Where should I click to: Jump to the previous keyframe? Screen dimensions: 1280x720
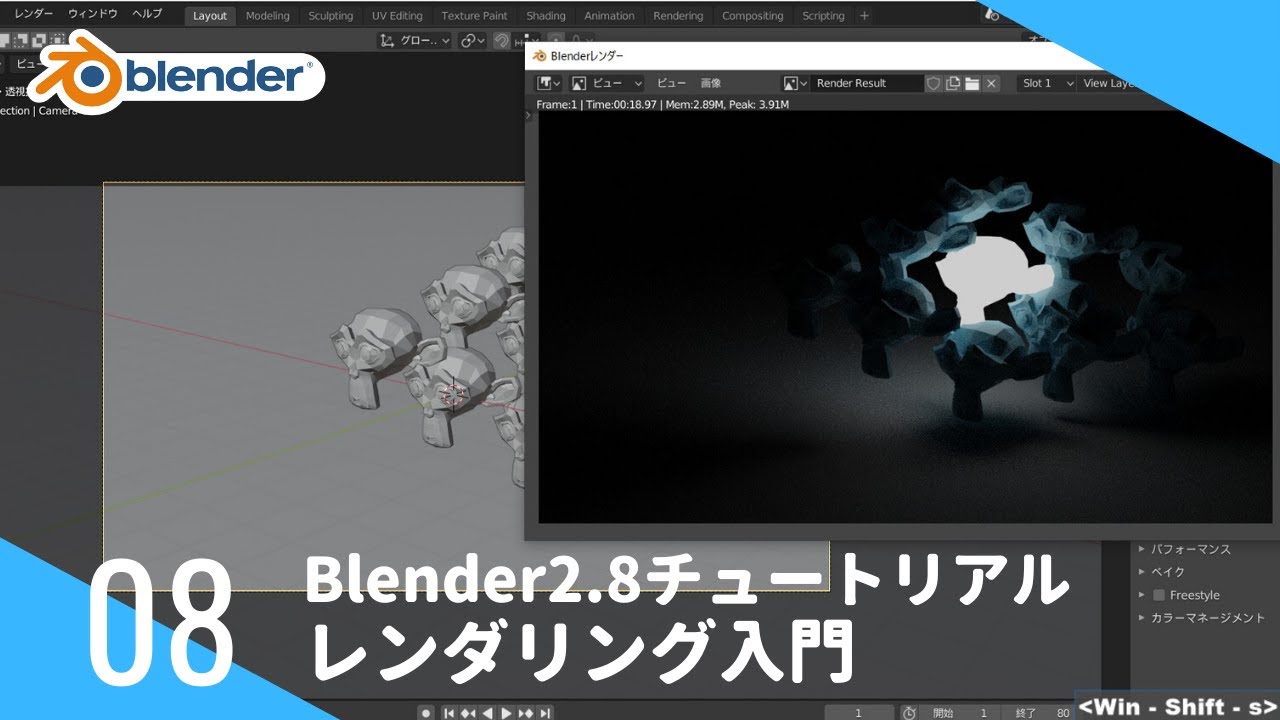coord(468,713)
